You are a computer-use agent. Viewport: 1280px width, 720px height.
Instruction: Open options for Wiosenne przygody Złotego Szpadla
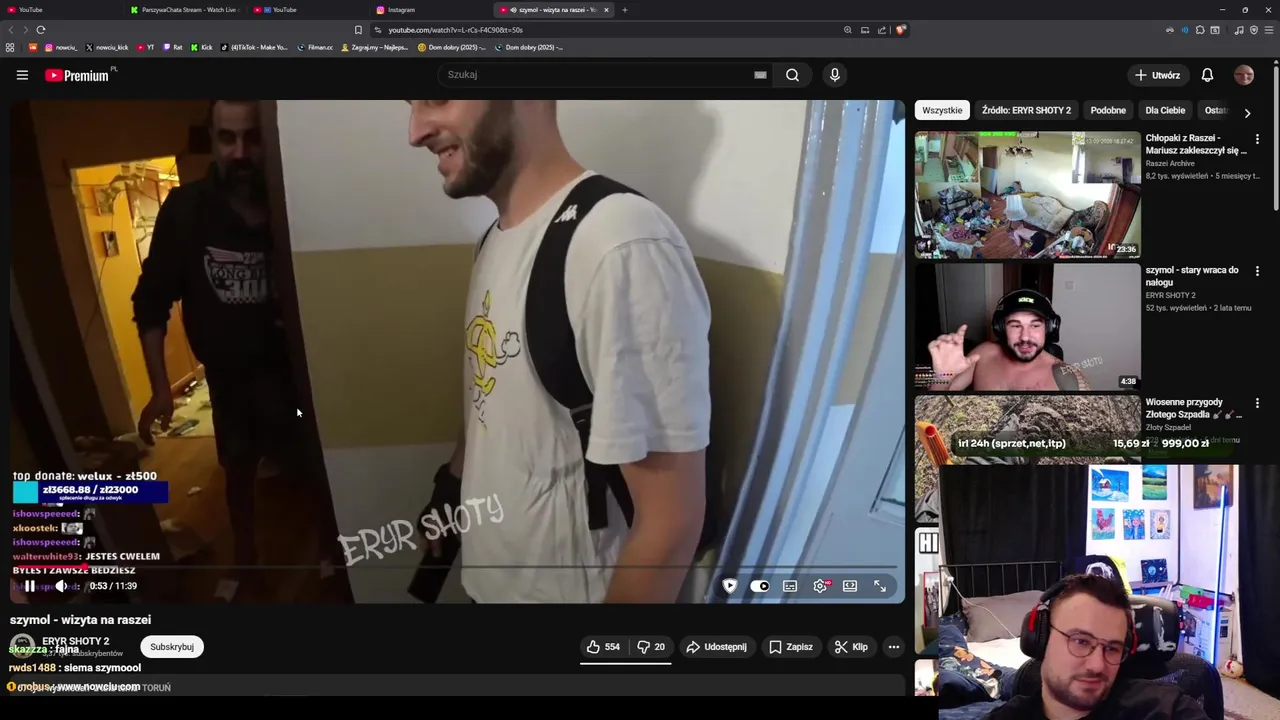pyautogui.click(x=1257, y=403)
